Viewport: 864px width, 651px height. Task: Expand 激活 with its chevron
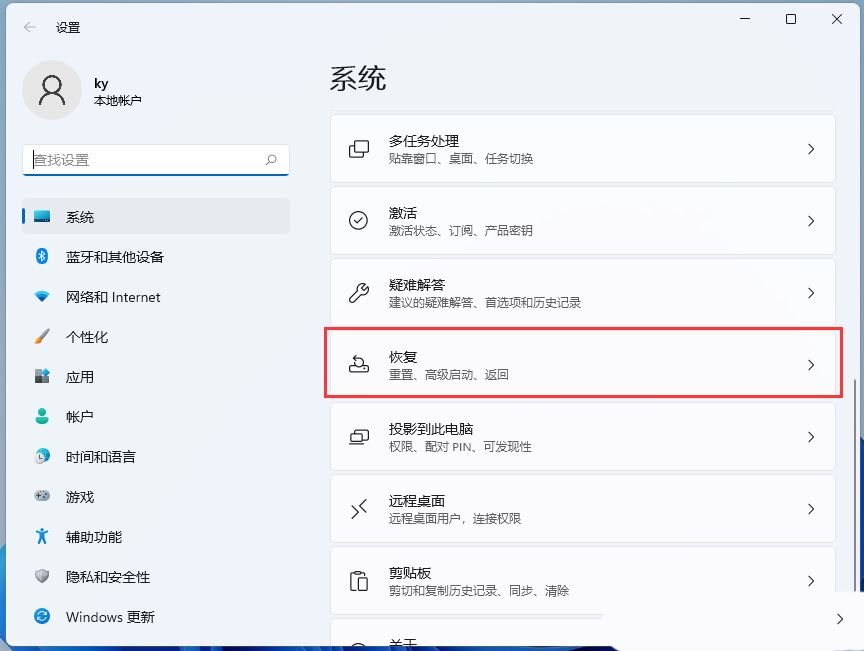pos(811,220)
